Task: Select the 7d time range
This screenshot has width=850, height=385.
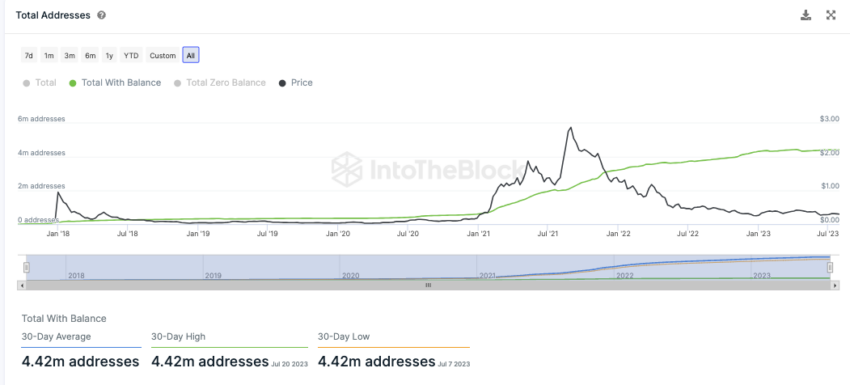Action: click(29, 55)
